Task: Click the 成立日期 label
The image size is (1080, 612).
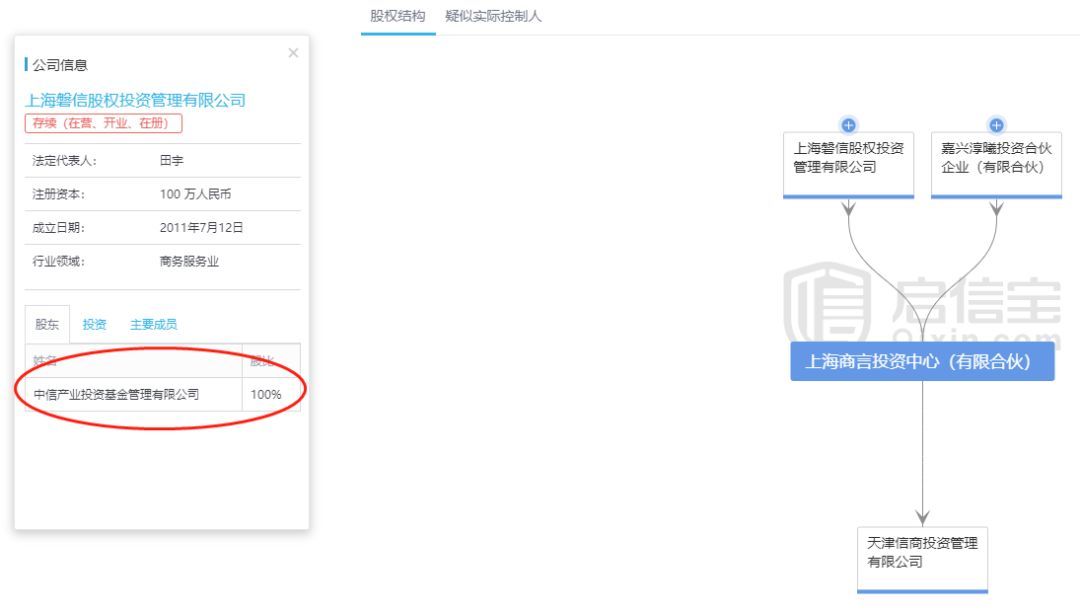Action: click(x=59, y=227)
